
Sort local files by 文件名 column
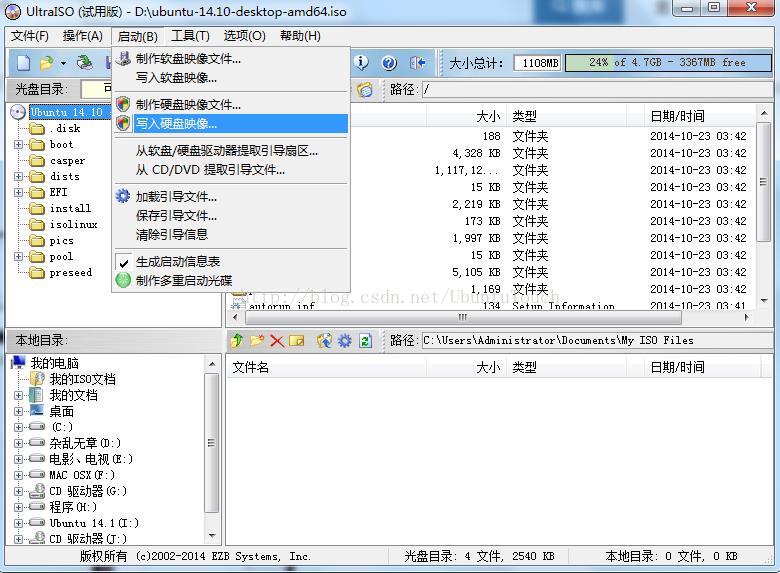click(251, 368)
